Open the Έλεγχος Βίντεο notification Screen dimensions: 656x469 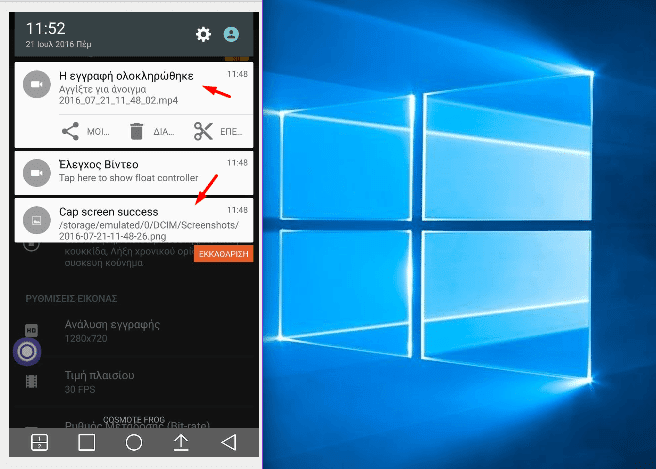click(134, 173)
